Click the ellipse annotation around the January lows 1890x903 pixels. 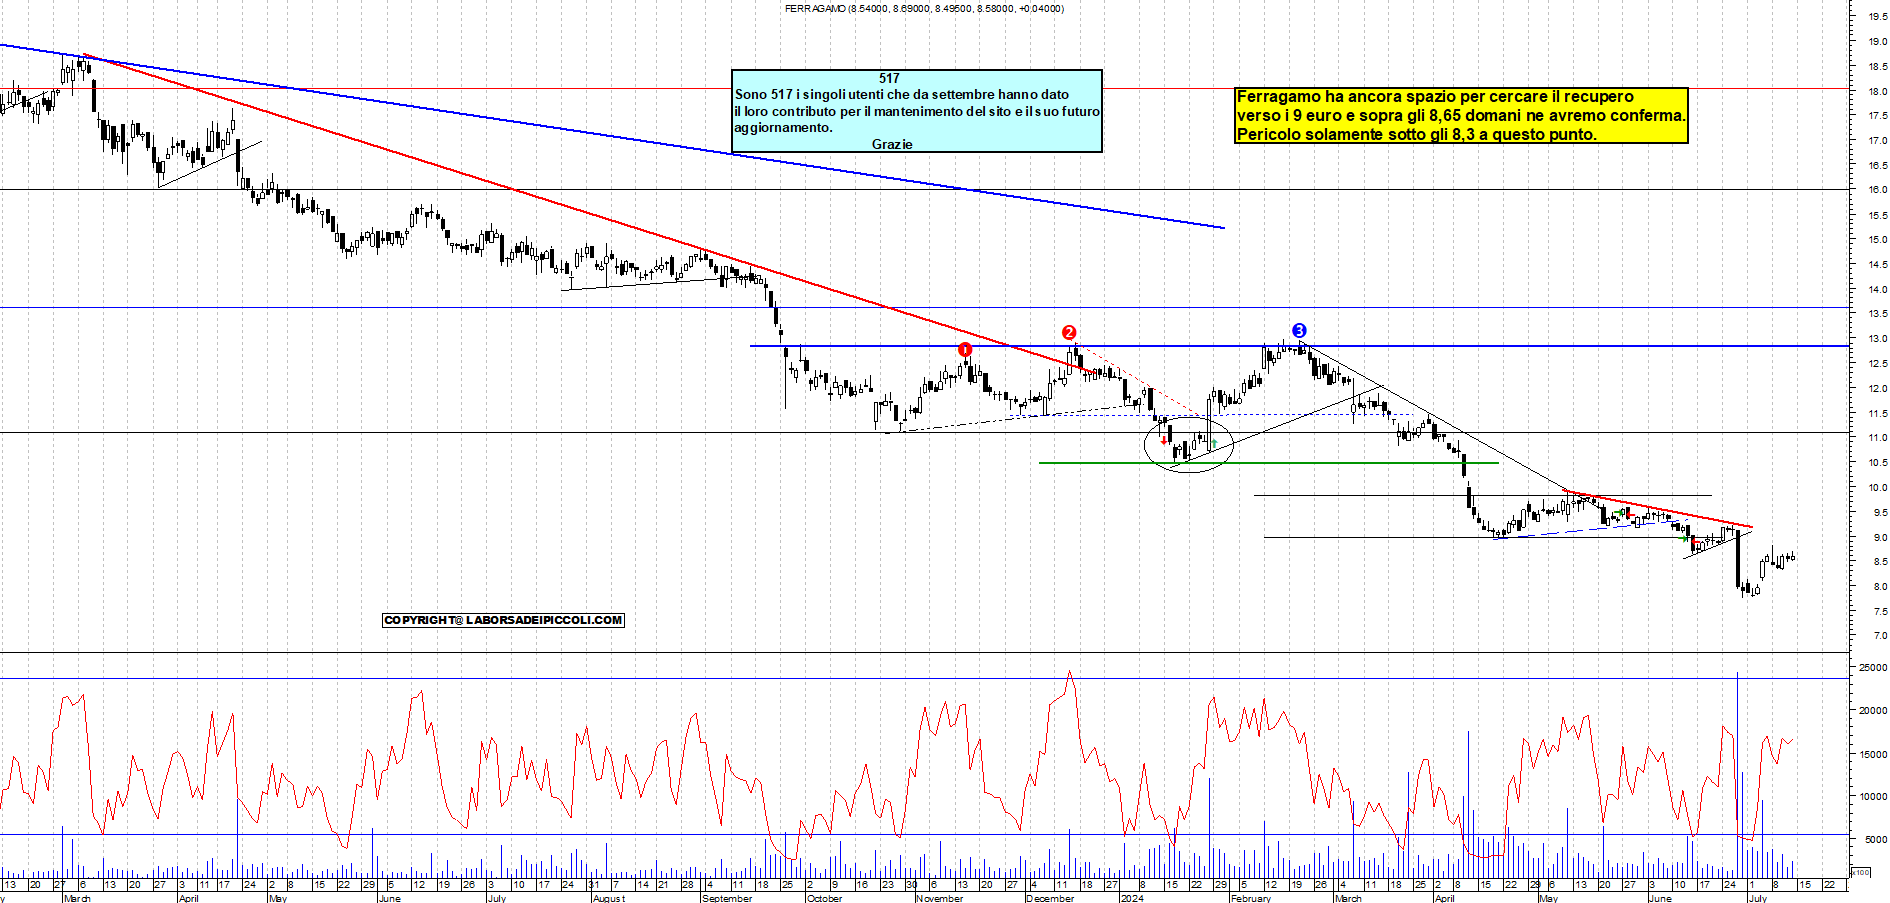[x=1188, y=444]
